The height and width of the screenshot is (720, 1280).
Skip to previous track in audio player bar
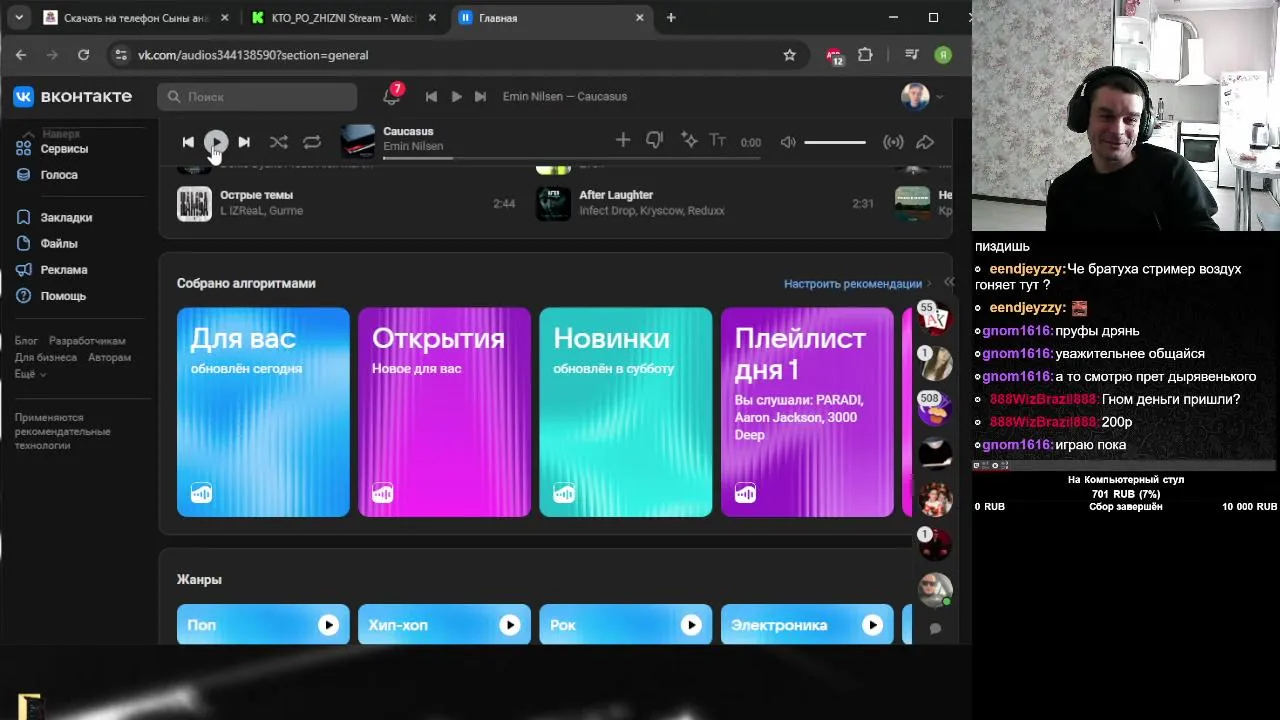[x=188, y=142]
